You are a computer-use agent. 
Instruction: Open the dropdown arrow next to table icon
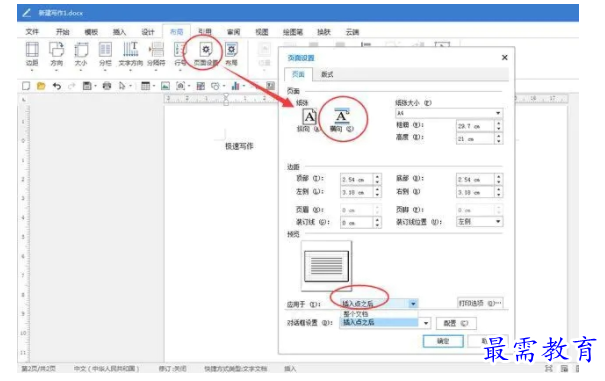click(154, 86)
